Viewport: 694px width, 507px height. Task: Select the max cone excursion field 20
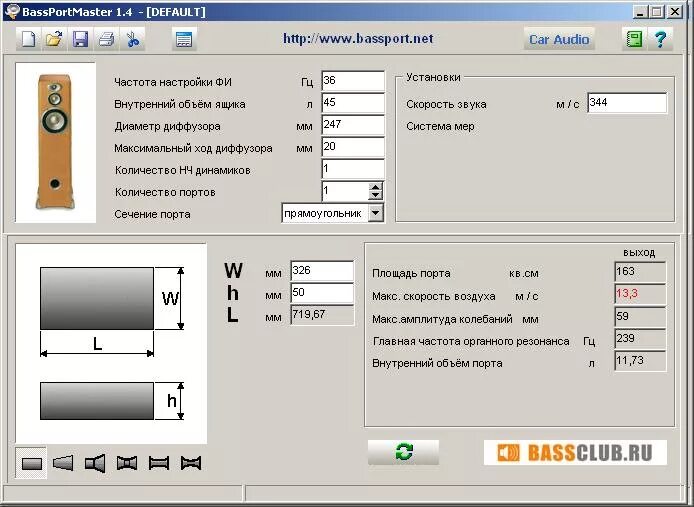point(353,147)
